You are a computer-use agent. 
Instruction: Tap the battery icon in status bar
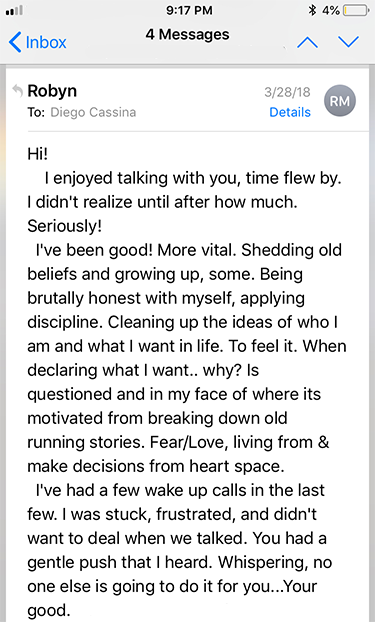[x=356, y=10]
